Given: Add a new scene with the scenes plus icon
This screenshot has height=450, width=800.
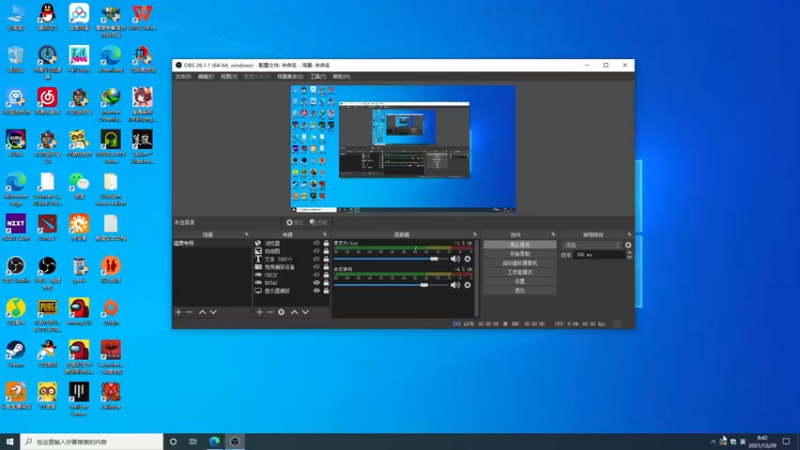Looking at the screenshot, I should (x=178, y=312).
